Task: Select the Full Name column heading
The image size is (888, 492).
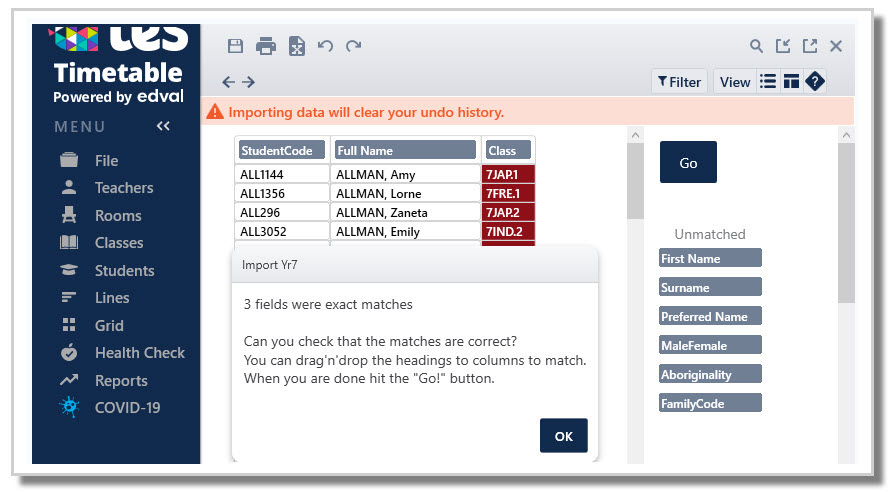Action: (x=405, y=151)
